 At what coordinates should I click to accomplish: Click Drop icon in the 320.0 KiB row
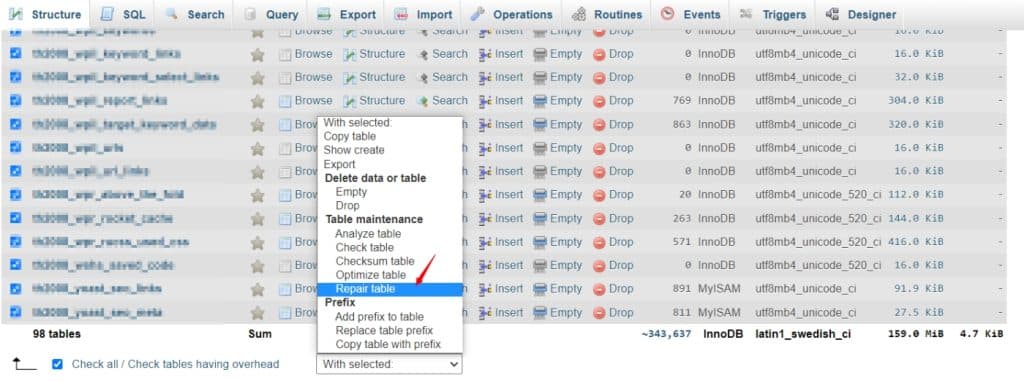(x=599, y=125)
